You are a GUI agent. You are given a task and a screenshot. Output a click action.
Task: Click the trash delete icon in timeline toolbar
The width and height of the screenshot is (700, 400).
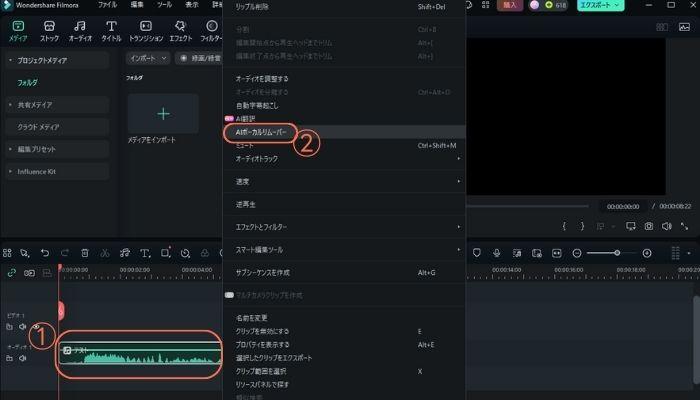[x=85, y=253]
